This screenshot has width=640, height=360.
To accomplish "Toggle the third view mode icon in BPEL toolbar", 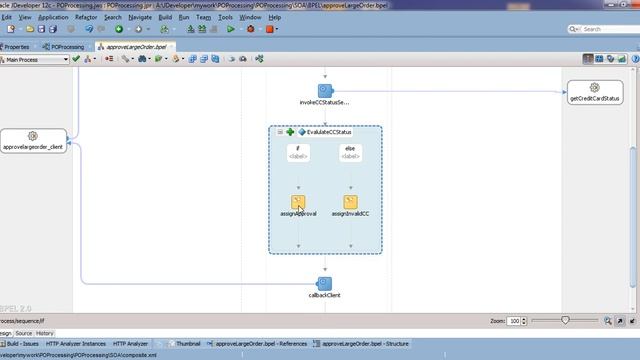I will [x=610, y=59].
